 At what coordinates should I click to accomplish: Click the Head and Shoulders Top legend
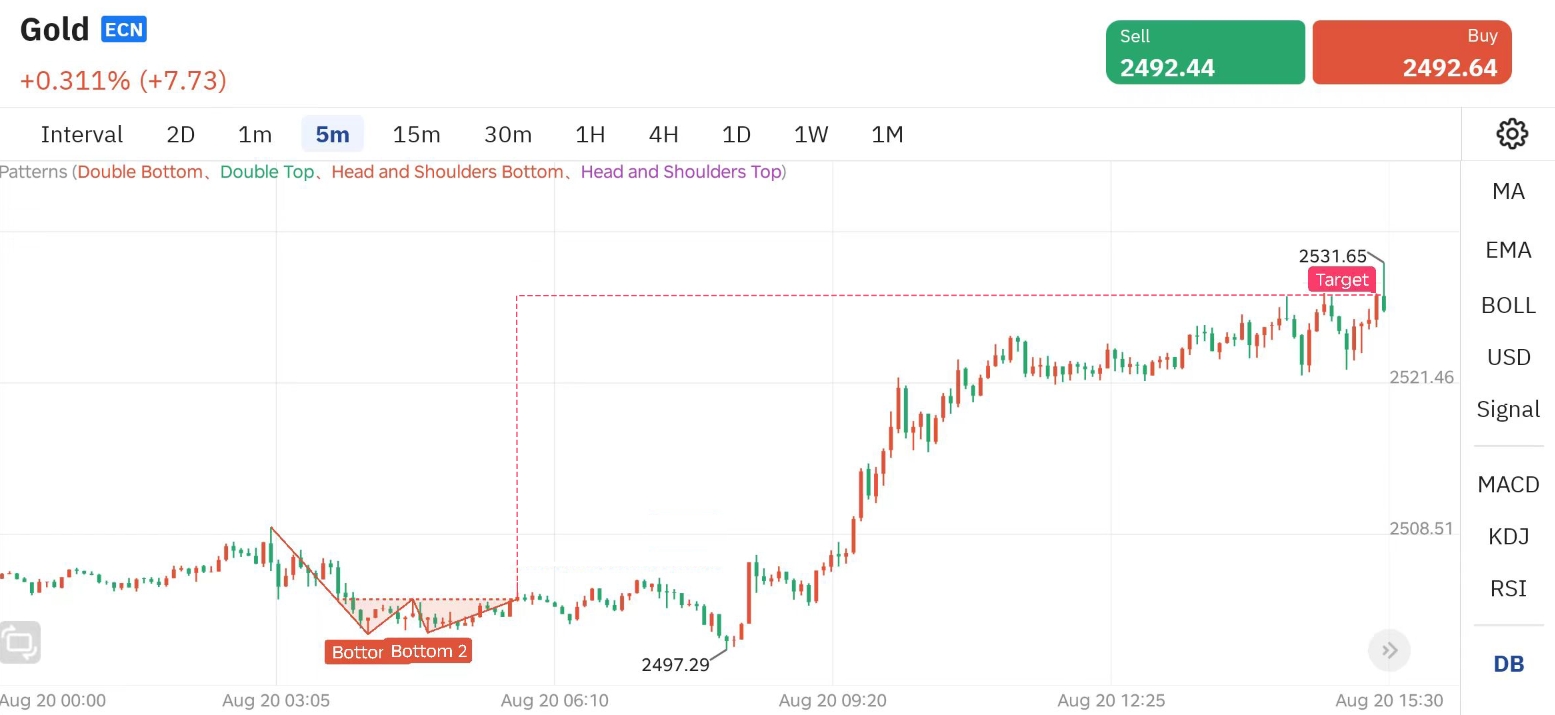(680, 172)
